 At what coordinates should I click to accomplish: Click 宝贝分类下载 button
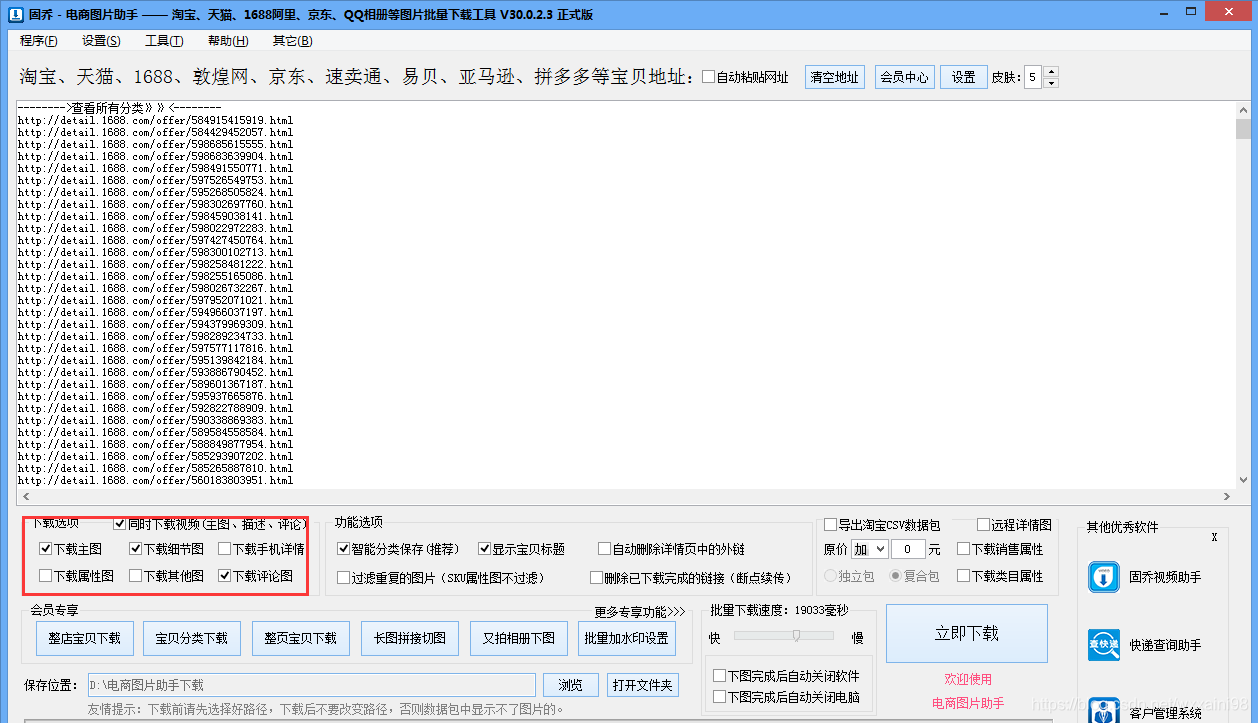tap(191, 638)
